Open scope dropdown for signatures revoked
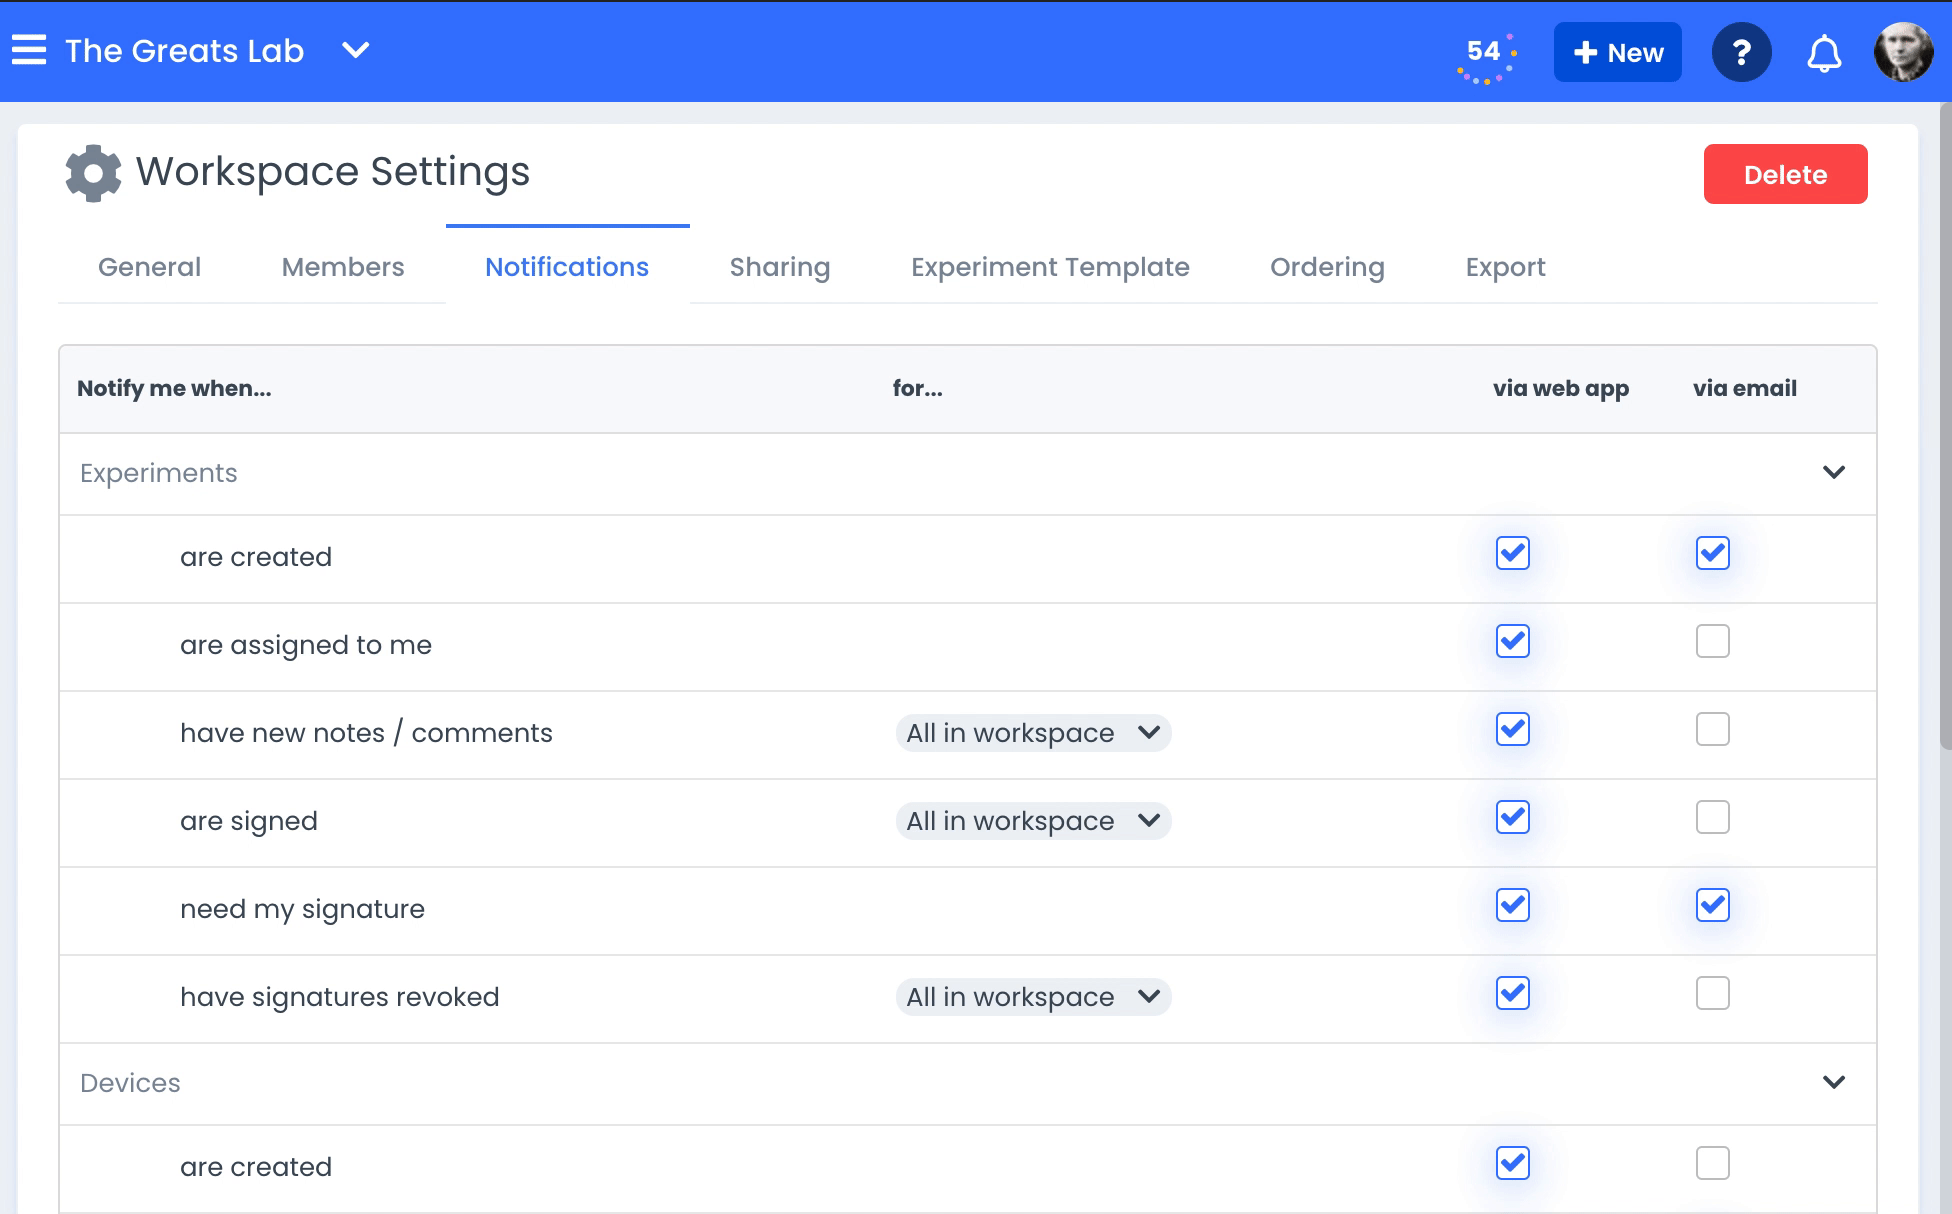 click(1033, 997)
